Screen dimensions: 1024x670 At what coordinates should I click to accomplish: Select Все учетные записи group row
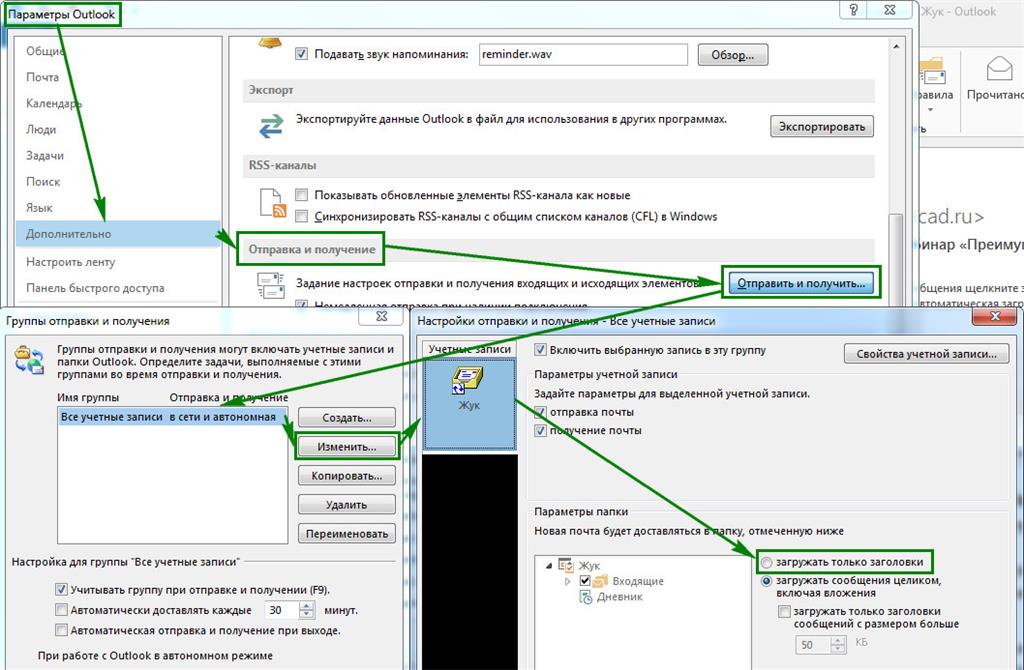pos(172,417)
